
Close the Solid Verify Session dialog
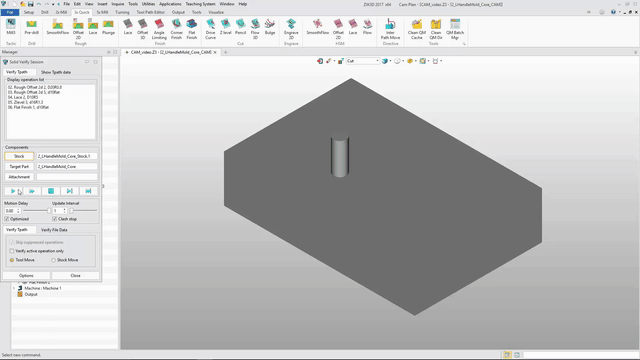coord(76,276)
